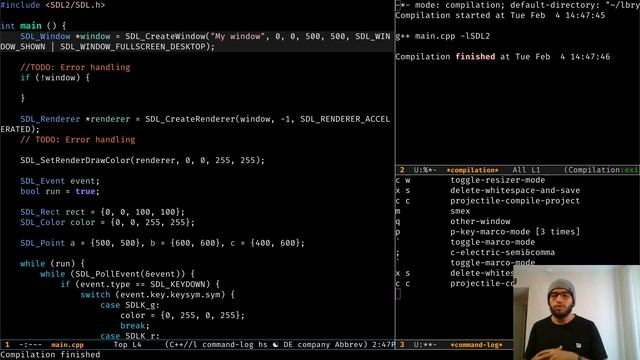
Task: Click 'SDL_Event event;' declaration
Action: (x=60, y=181)
